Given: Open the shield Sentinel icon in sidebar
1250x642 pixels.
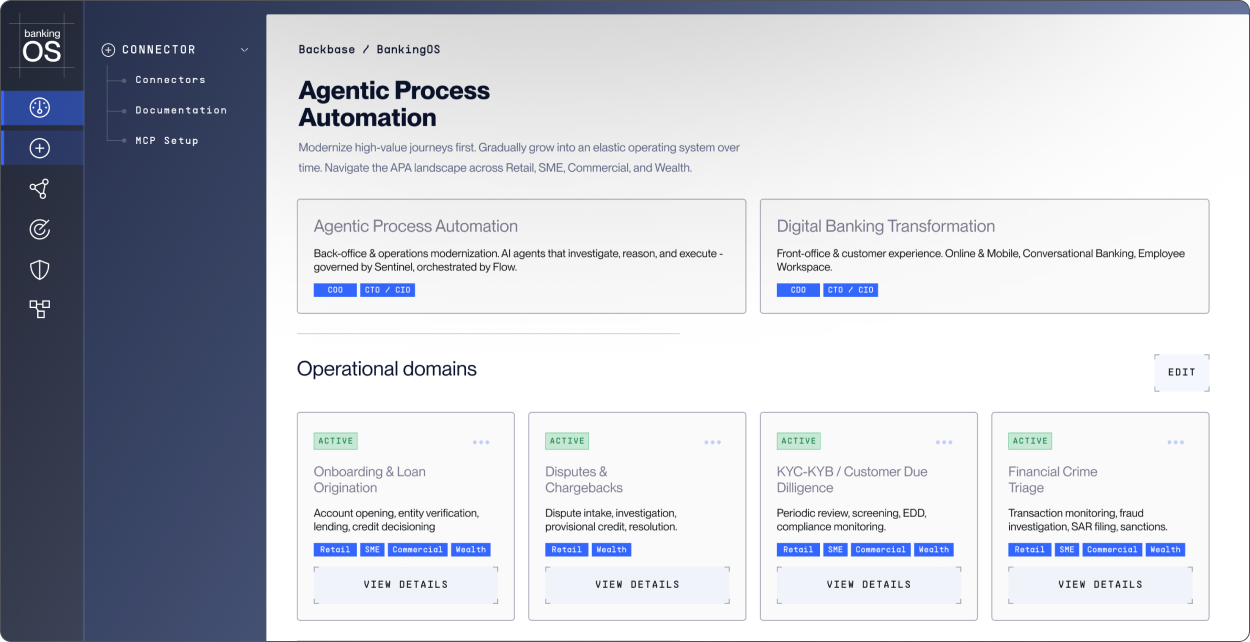Looking at the screenshot, I should [40, 269].
